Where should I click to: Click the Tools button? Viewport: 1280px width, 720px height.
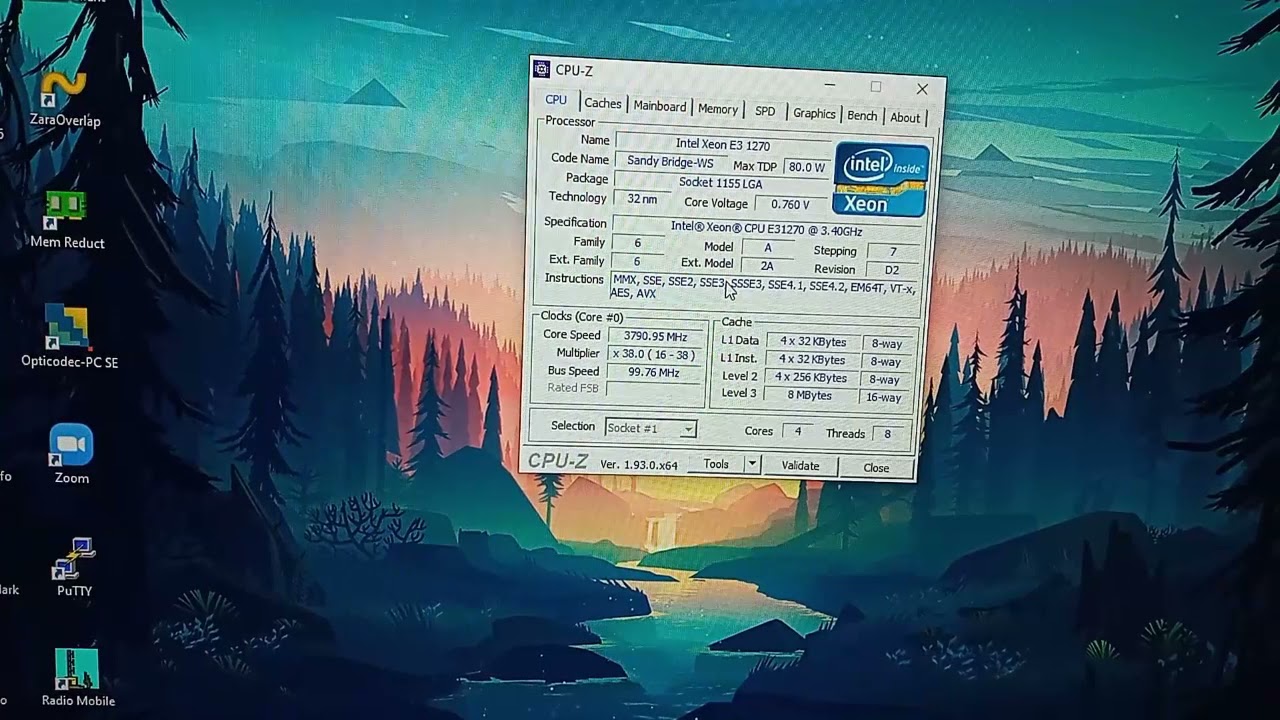(x=716, y=464)
